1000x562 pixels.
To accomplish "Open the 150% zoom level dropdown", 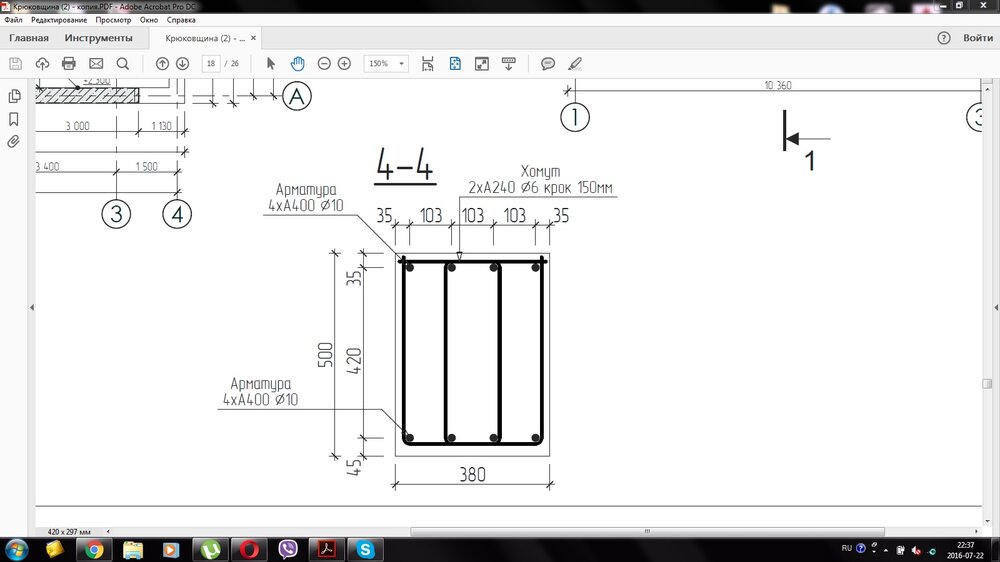I will (x=386, y=64).
